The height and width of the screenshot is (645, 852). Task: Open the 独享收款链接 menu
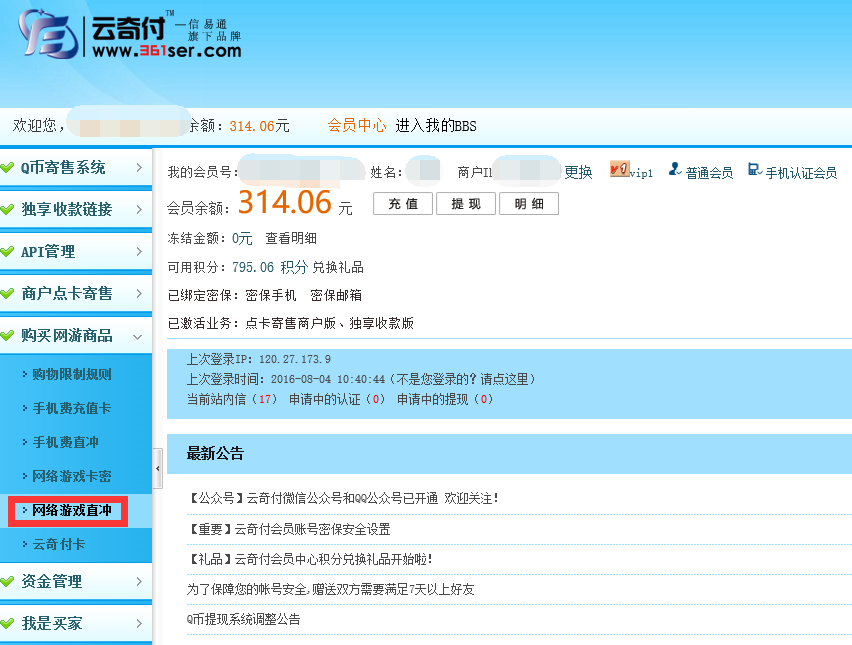point(76,209)
